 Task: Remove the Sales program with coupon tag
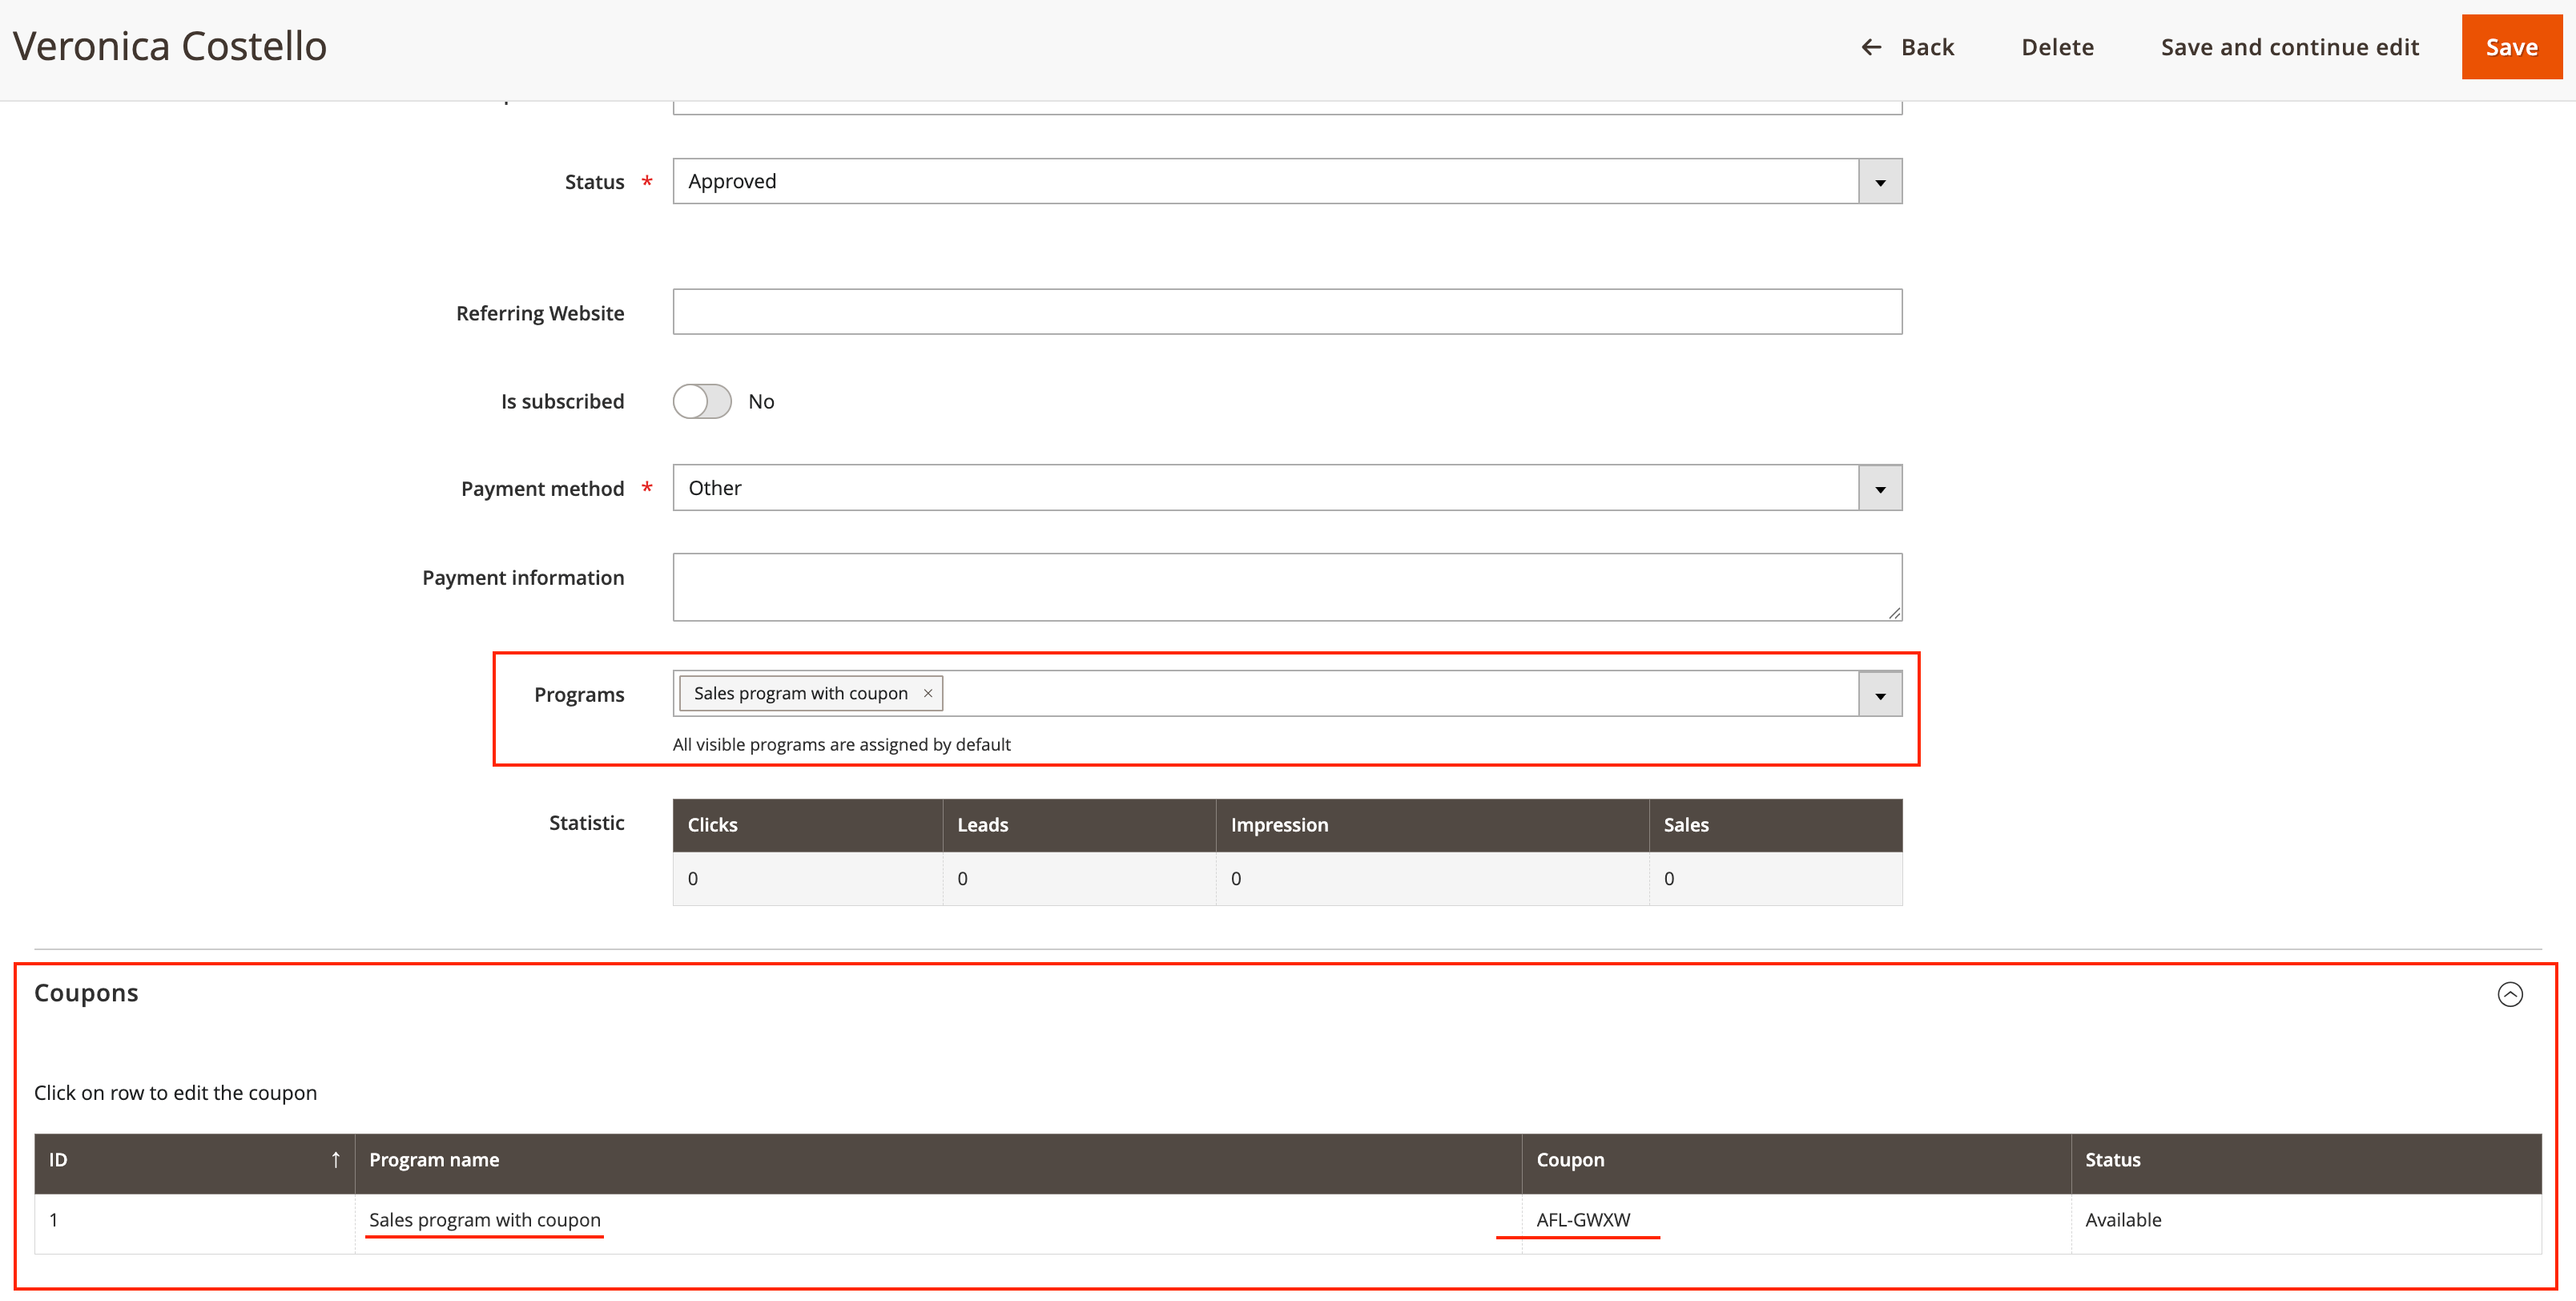pos(928,693)
